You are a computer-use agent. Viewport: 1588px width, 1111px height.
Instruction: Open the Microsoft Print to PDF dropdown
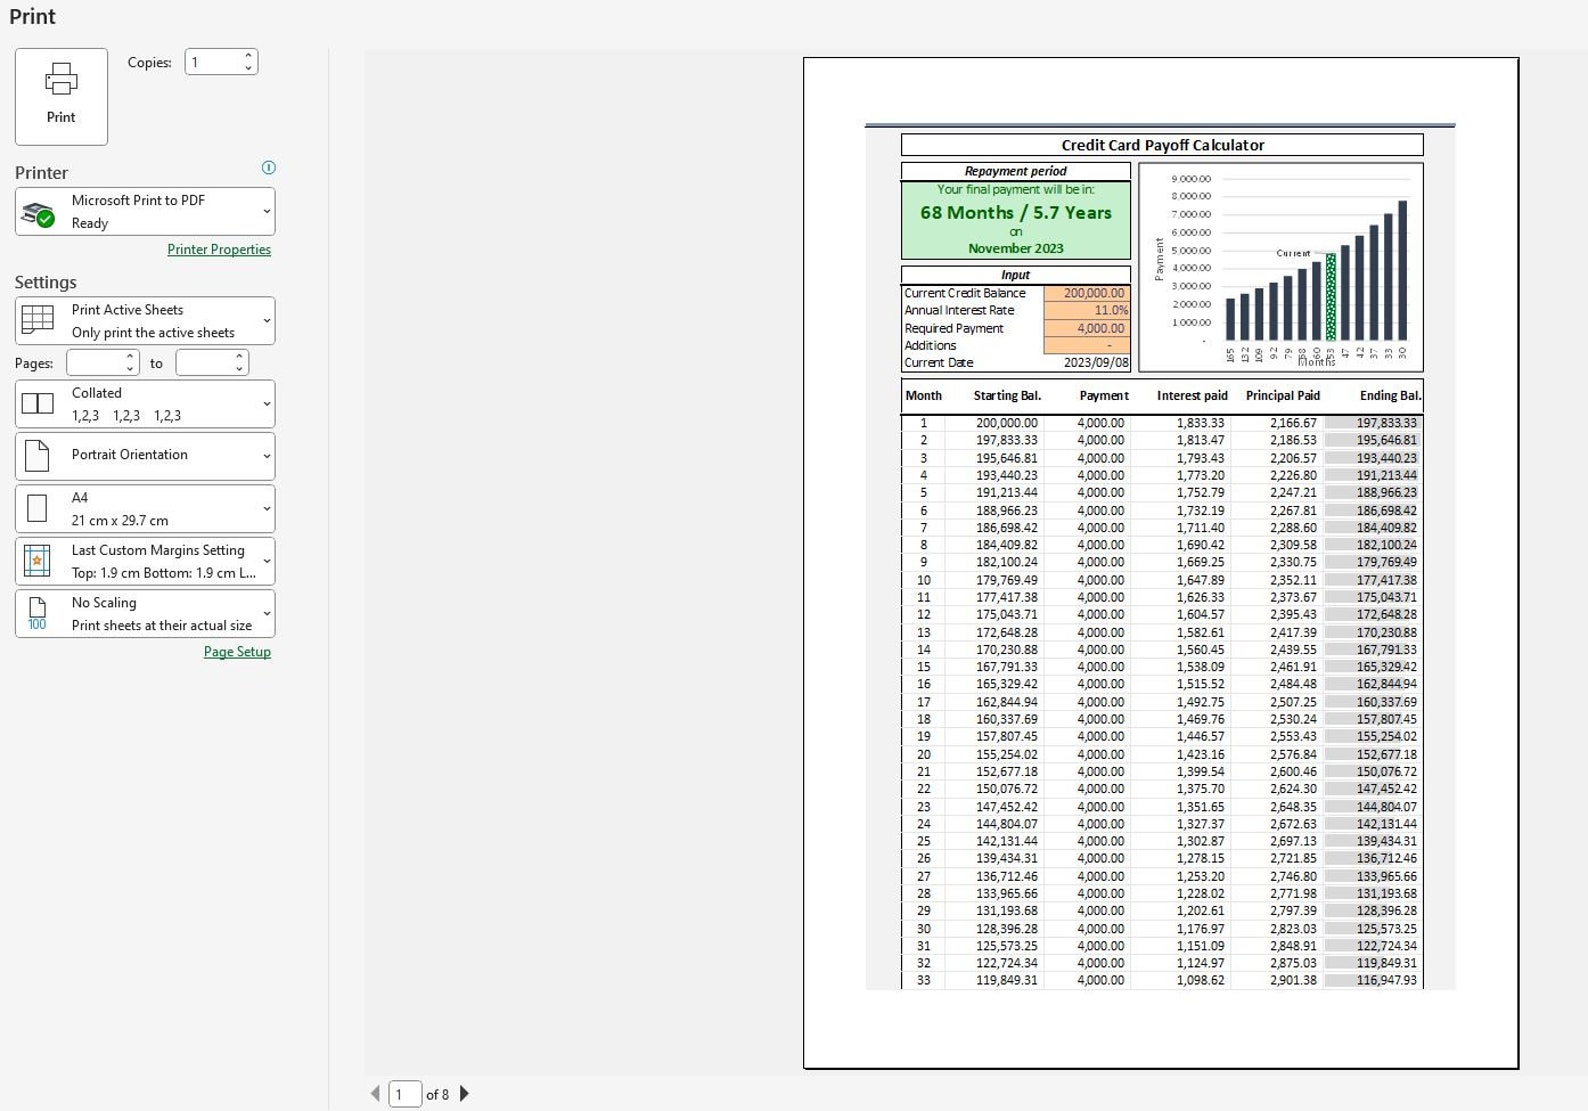coord(145,211)
